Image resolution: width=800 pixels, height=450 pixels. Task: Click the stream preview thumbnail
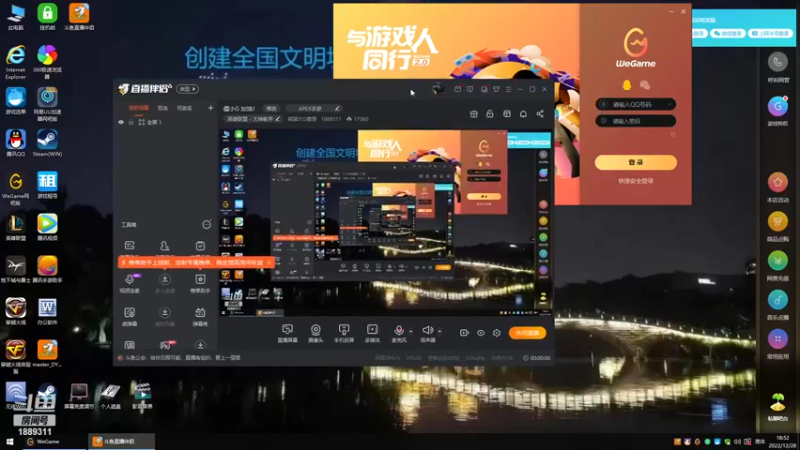(x=386, y=222)
